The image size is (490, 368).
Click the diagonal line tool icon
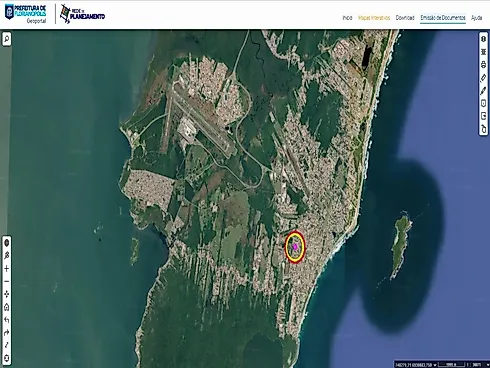[x=6, y=345]
